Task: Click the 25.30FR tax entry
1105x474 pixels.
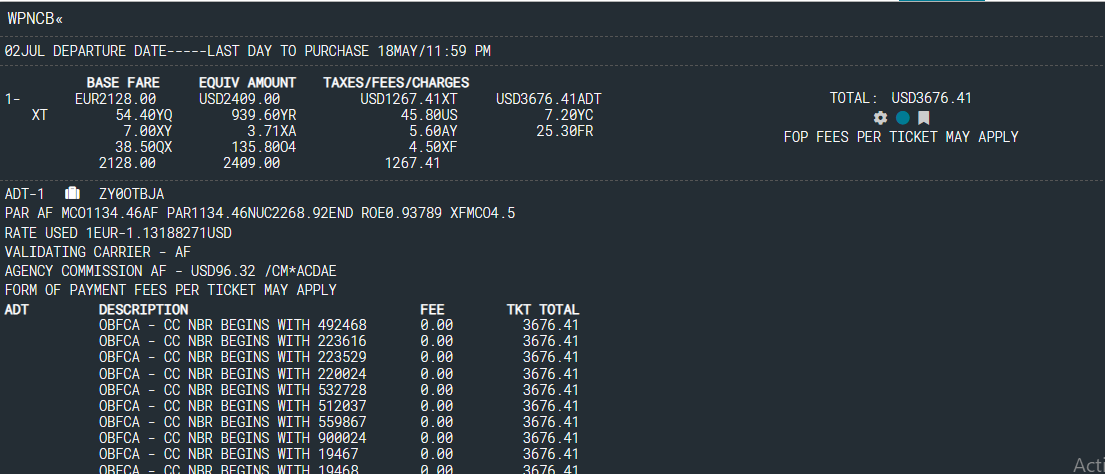Action: point(565,131)
